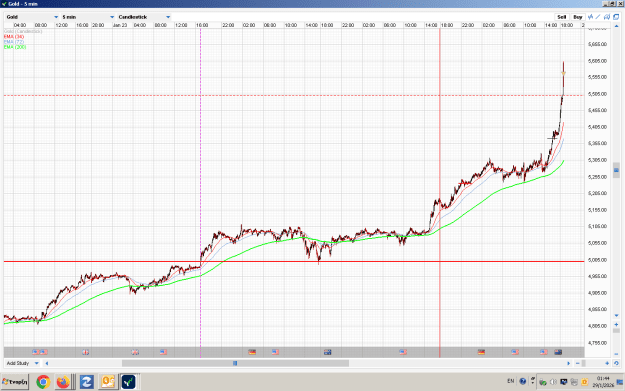
Task: Open Firefox from taskbar
Action: (63, 382)
